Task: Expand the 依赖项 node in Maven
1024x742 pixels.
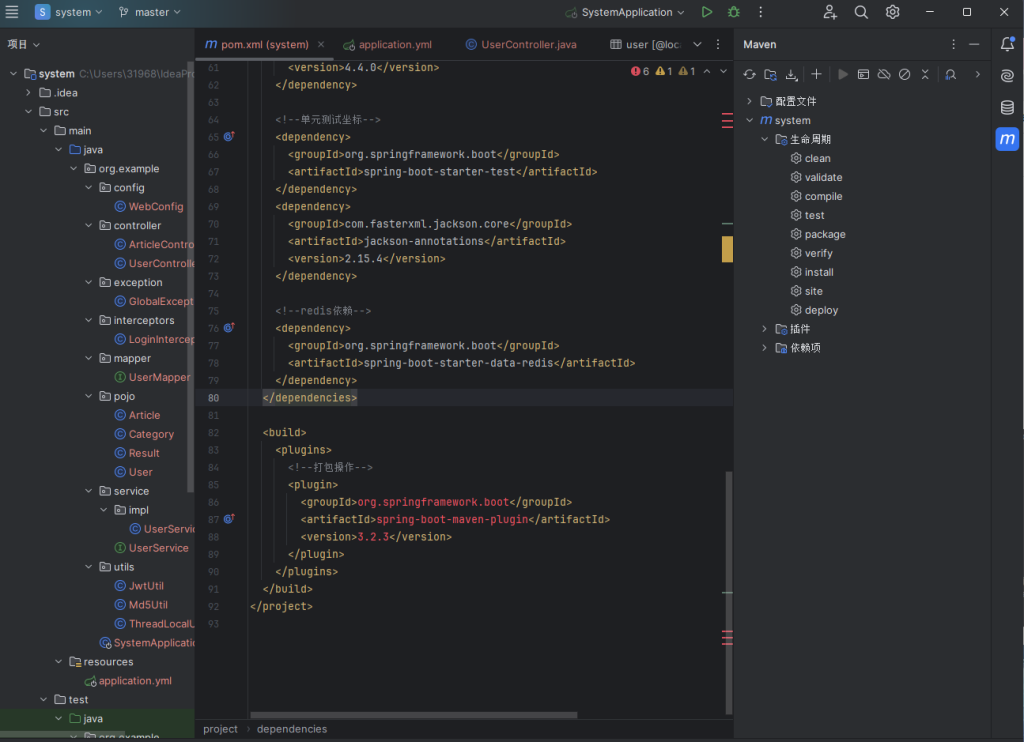Action: click(x=765, y=348)
